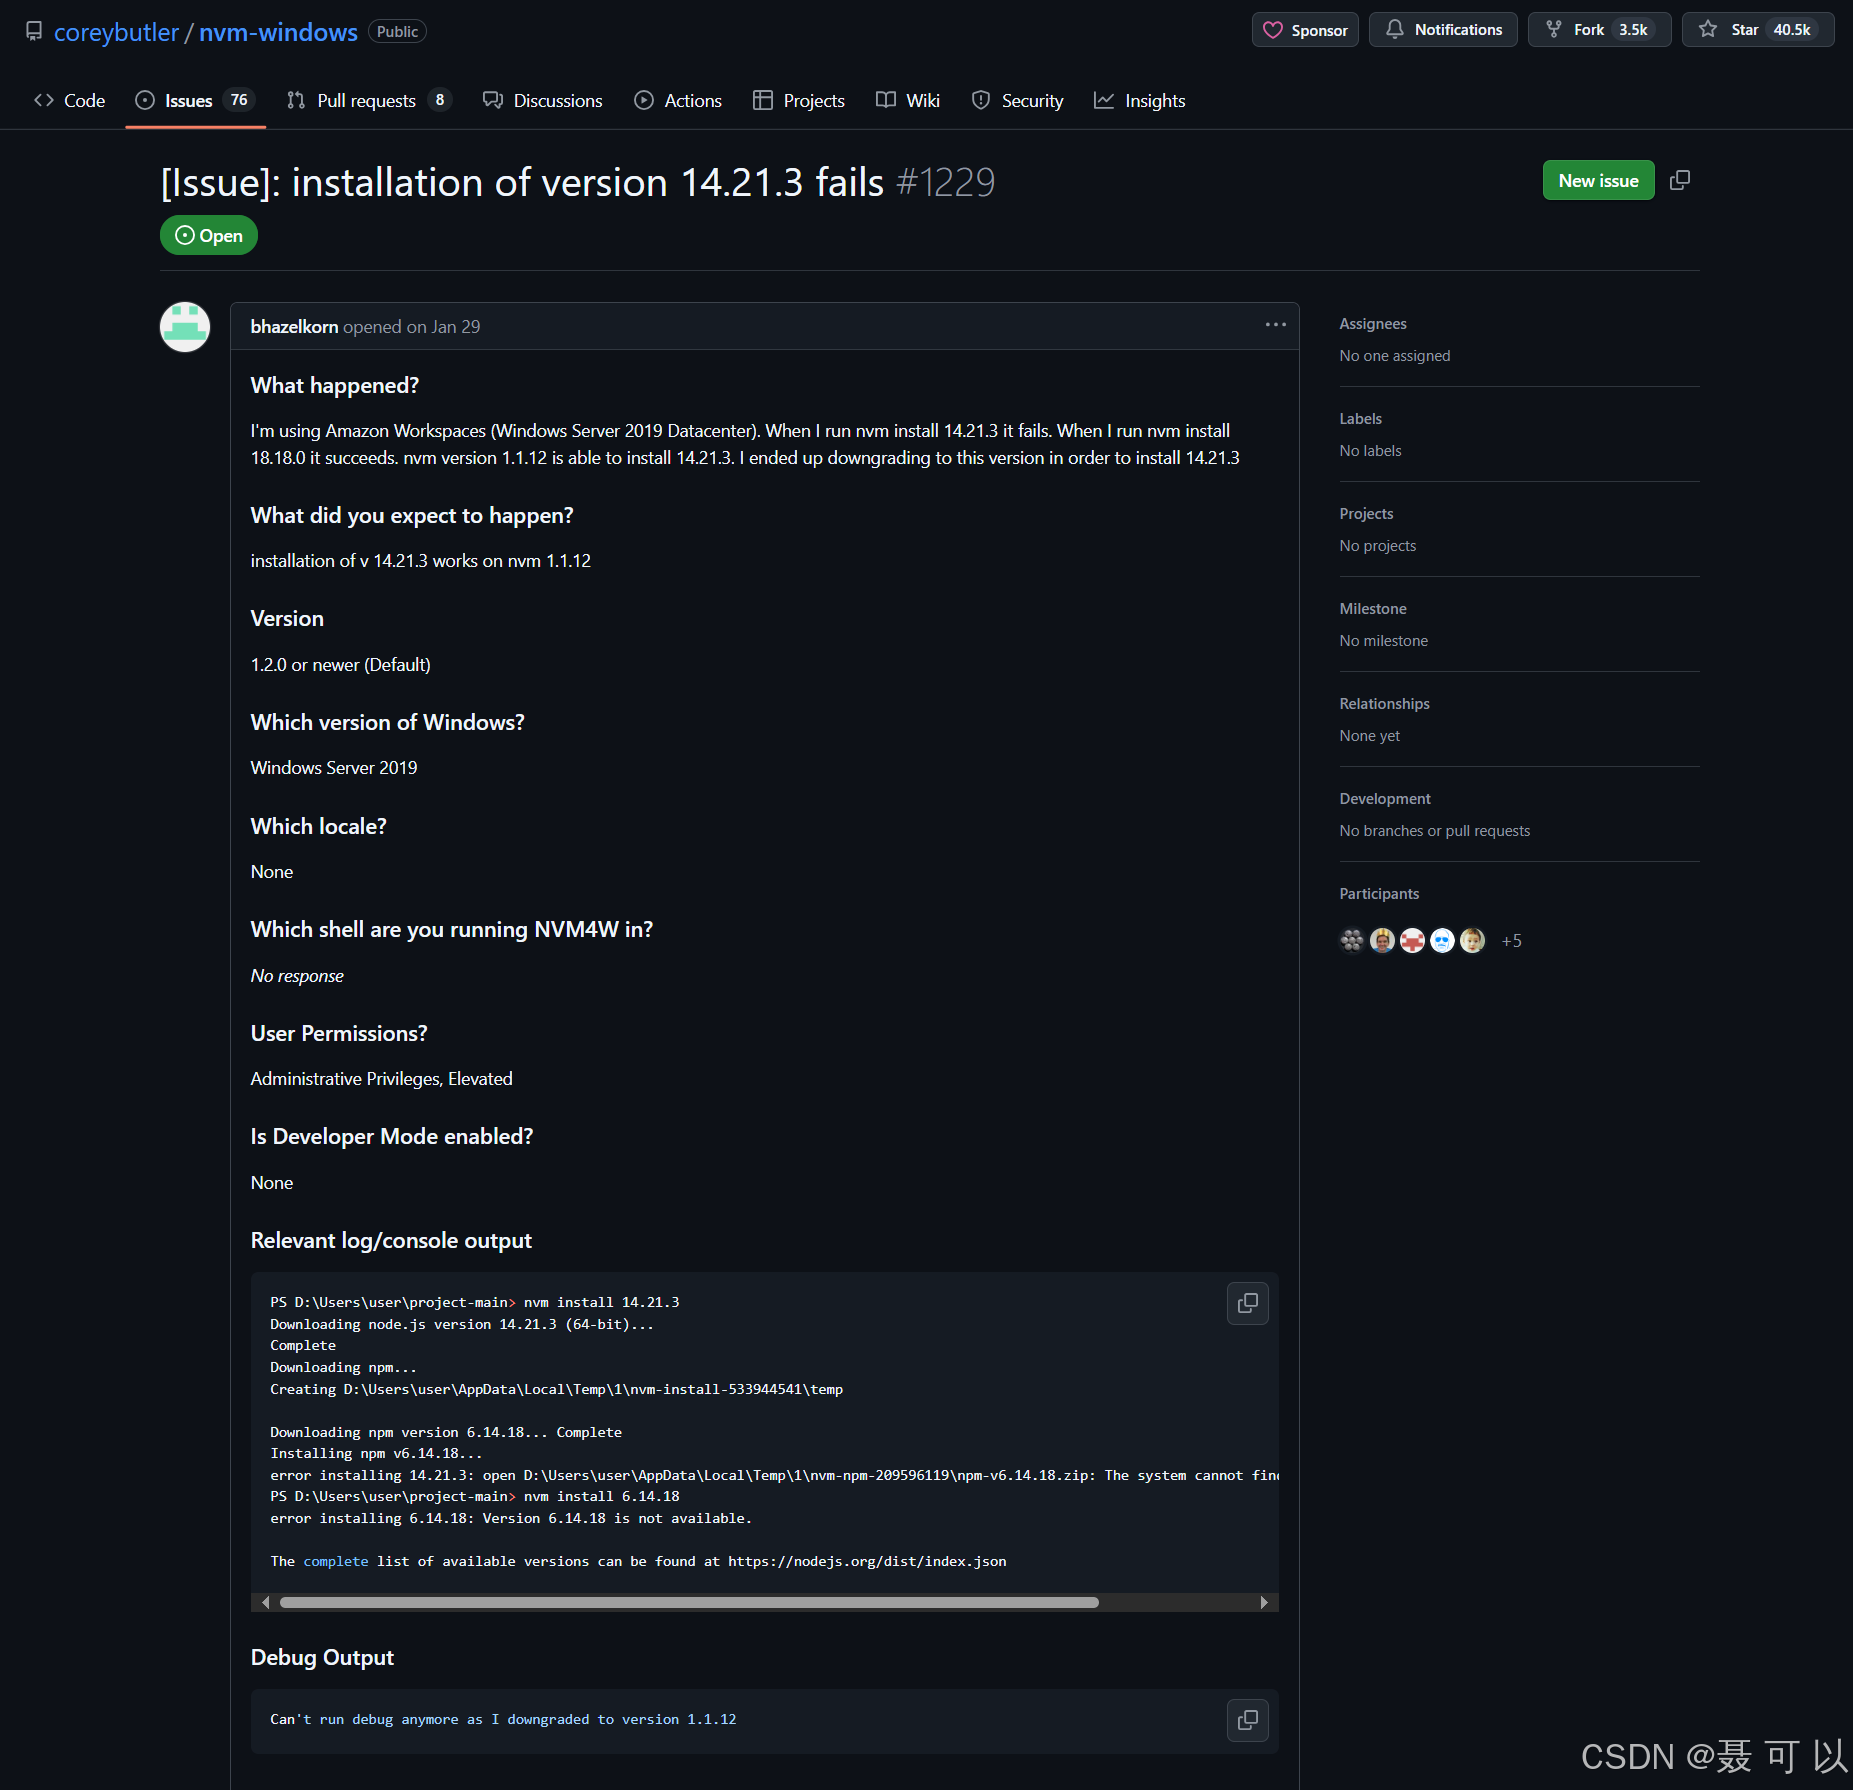Click the scroll-right arrow of the log scrollbar
1853x1790 pixels.
pos(1265,1602)
